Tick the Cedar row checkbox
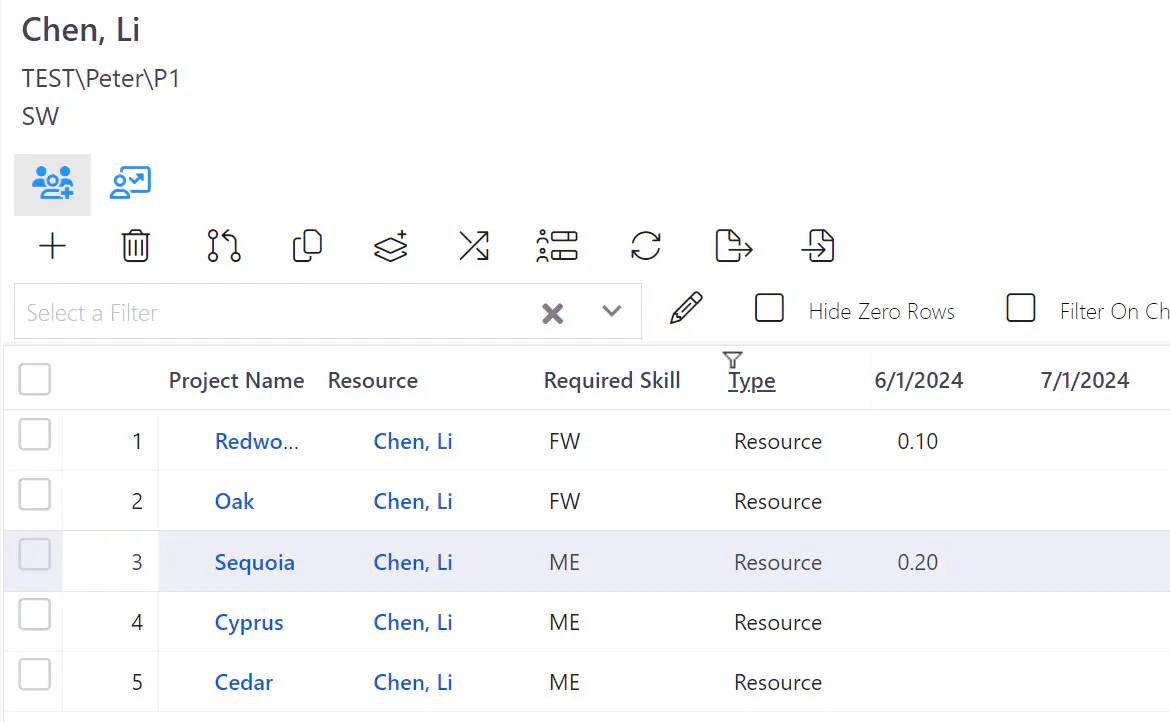The height and width of the screenshot is (722, 1170). coord(35,675)
